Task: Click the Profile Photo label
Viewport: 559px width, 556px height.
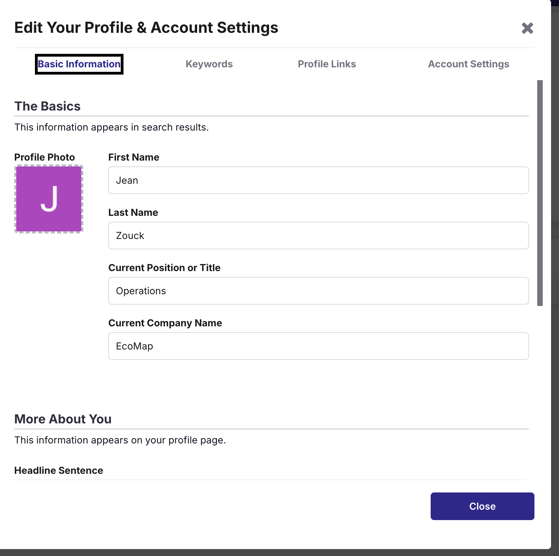Action: point(45,157)
